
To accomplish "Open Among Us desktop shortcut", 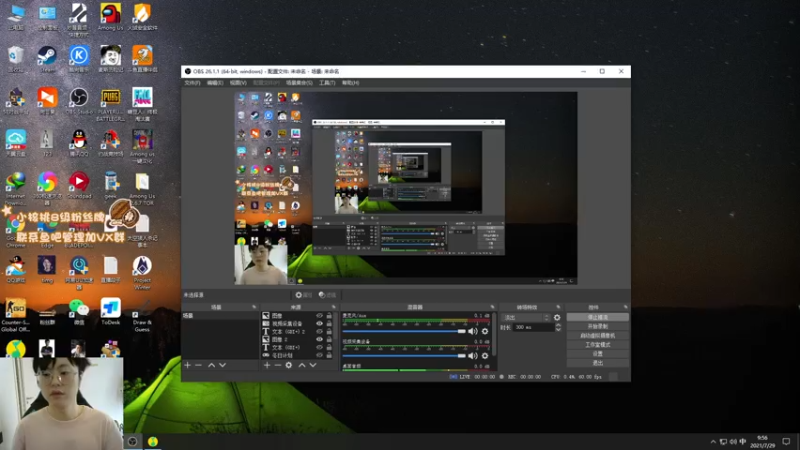I will tap(110, 16).
